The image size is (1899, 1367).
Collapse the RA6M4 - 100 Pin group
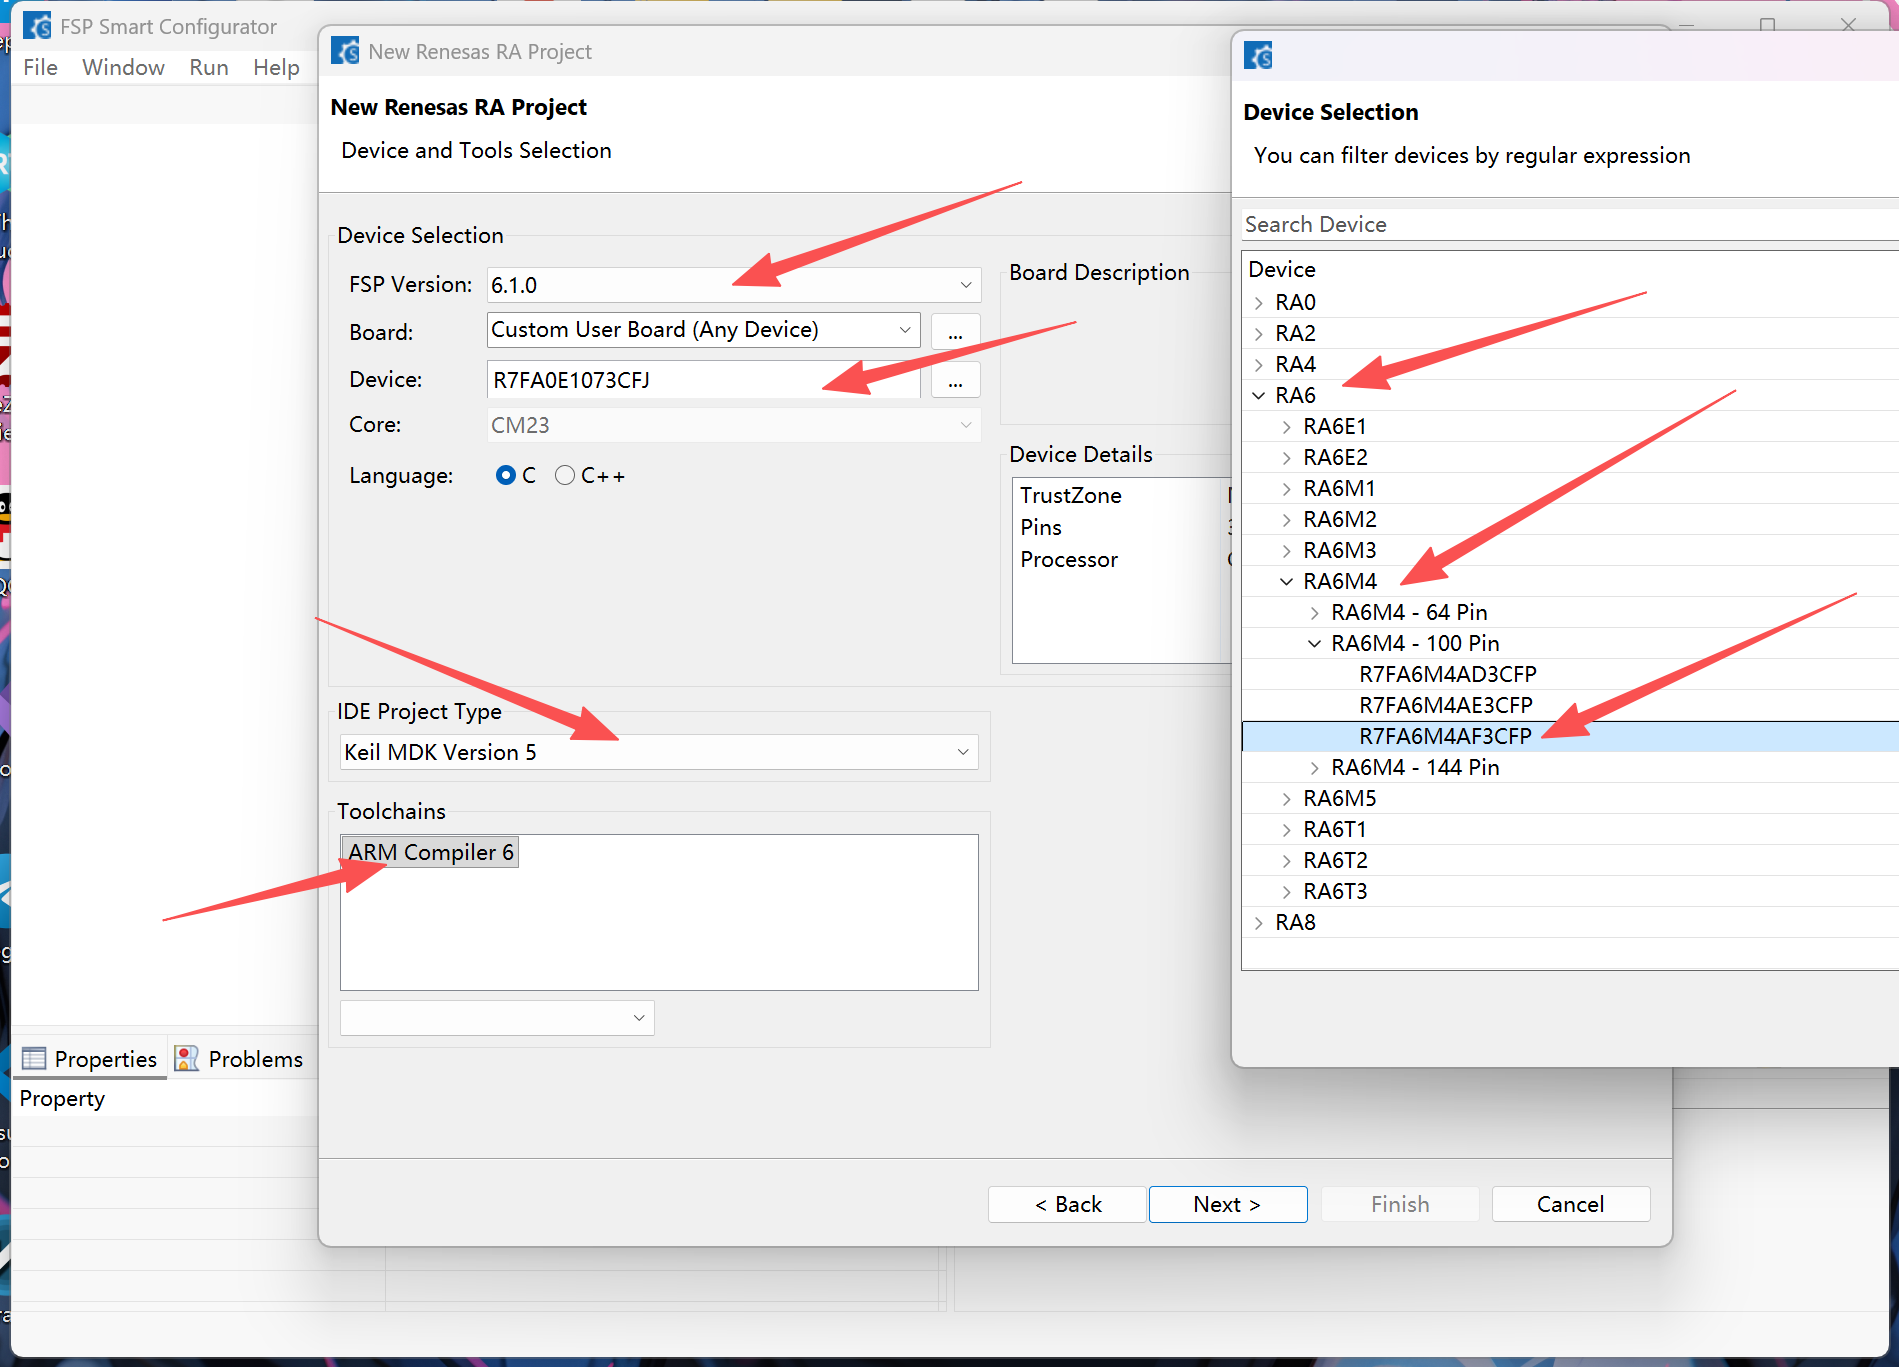click(x=1315, y=644)
